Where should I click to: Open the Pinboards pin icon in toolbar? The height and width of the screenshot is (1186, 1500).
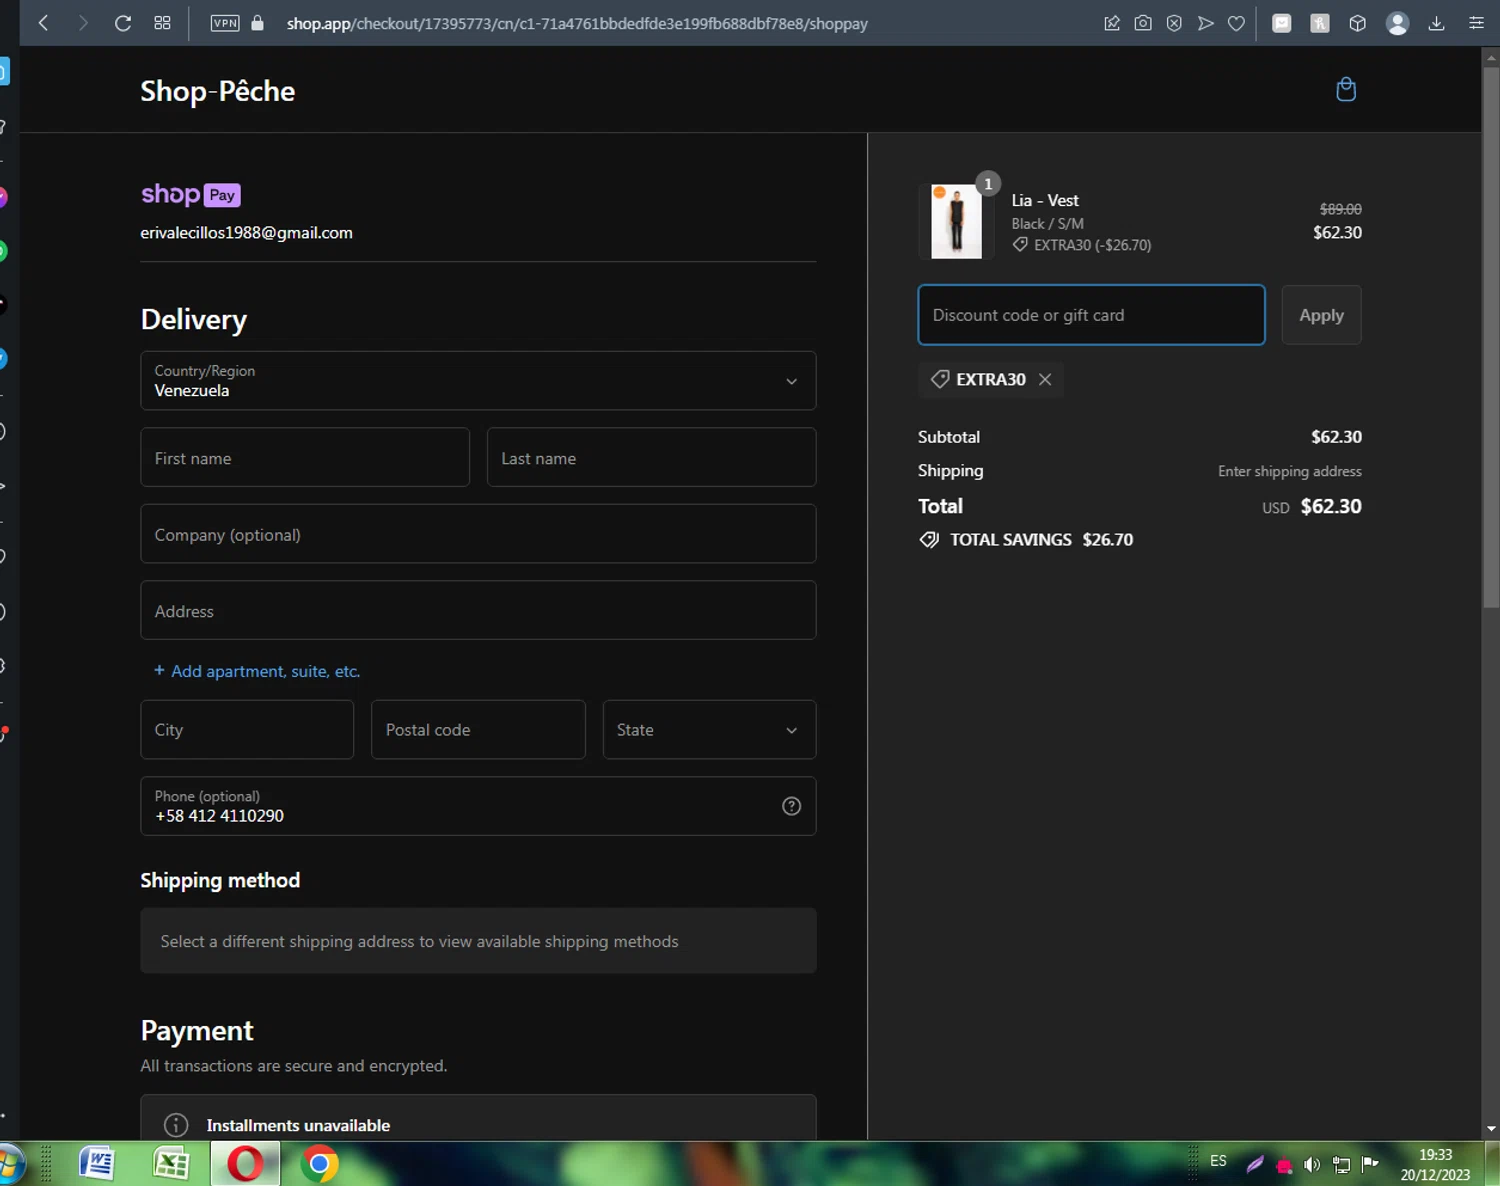point(1111,23)
